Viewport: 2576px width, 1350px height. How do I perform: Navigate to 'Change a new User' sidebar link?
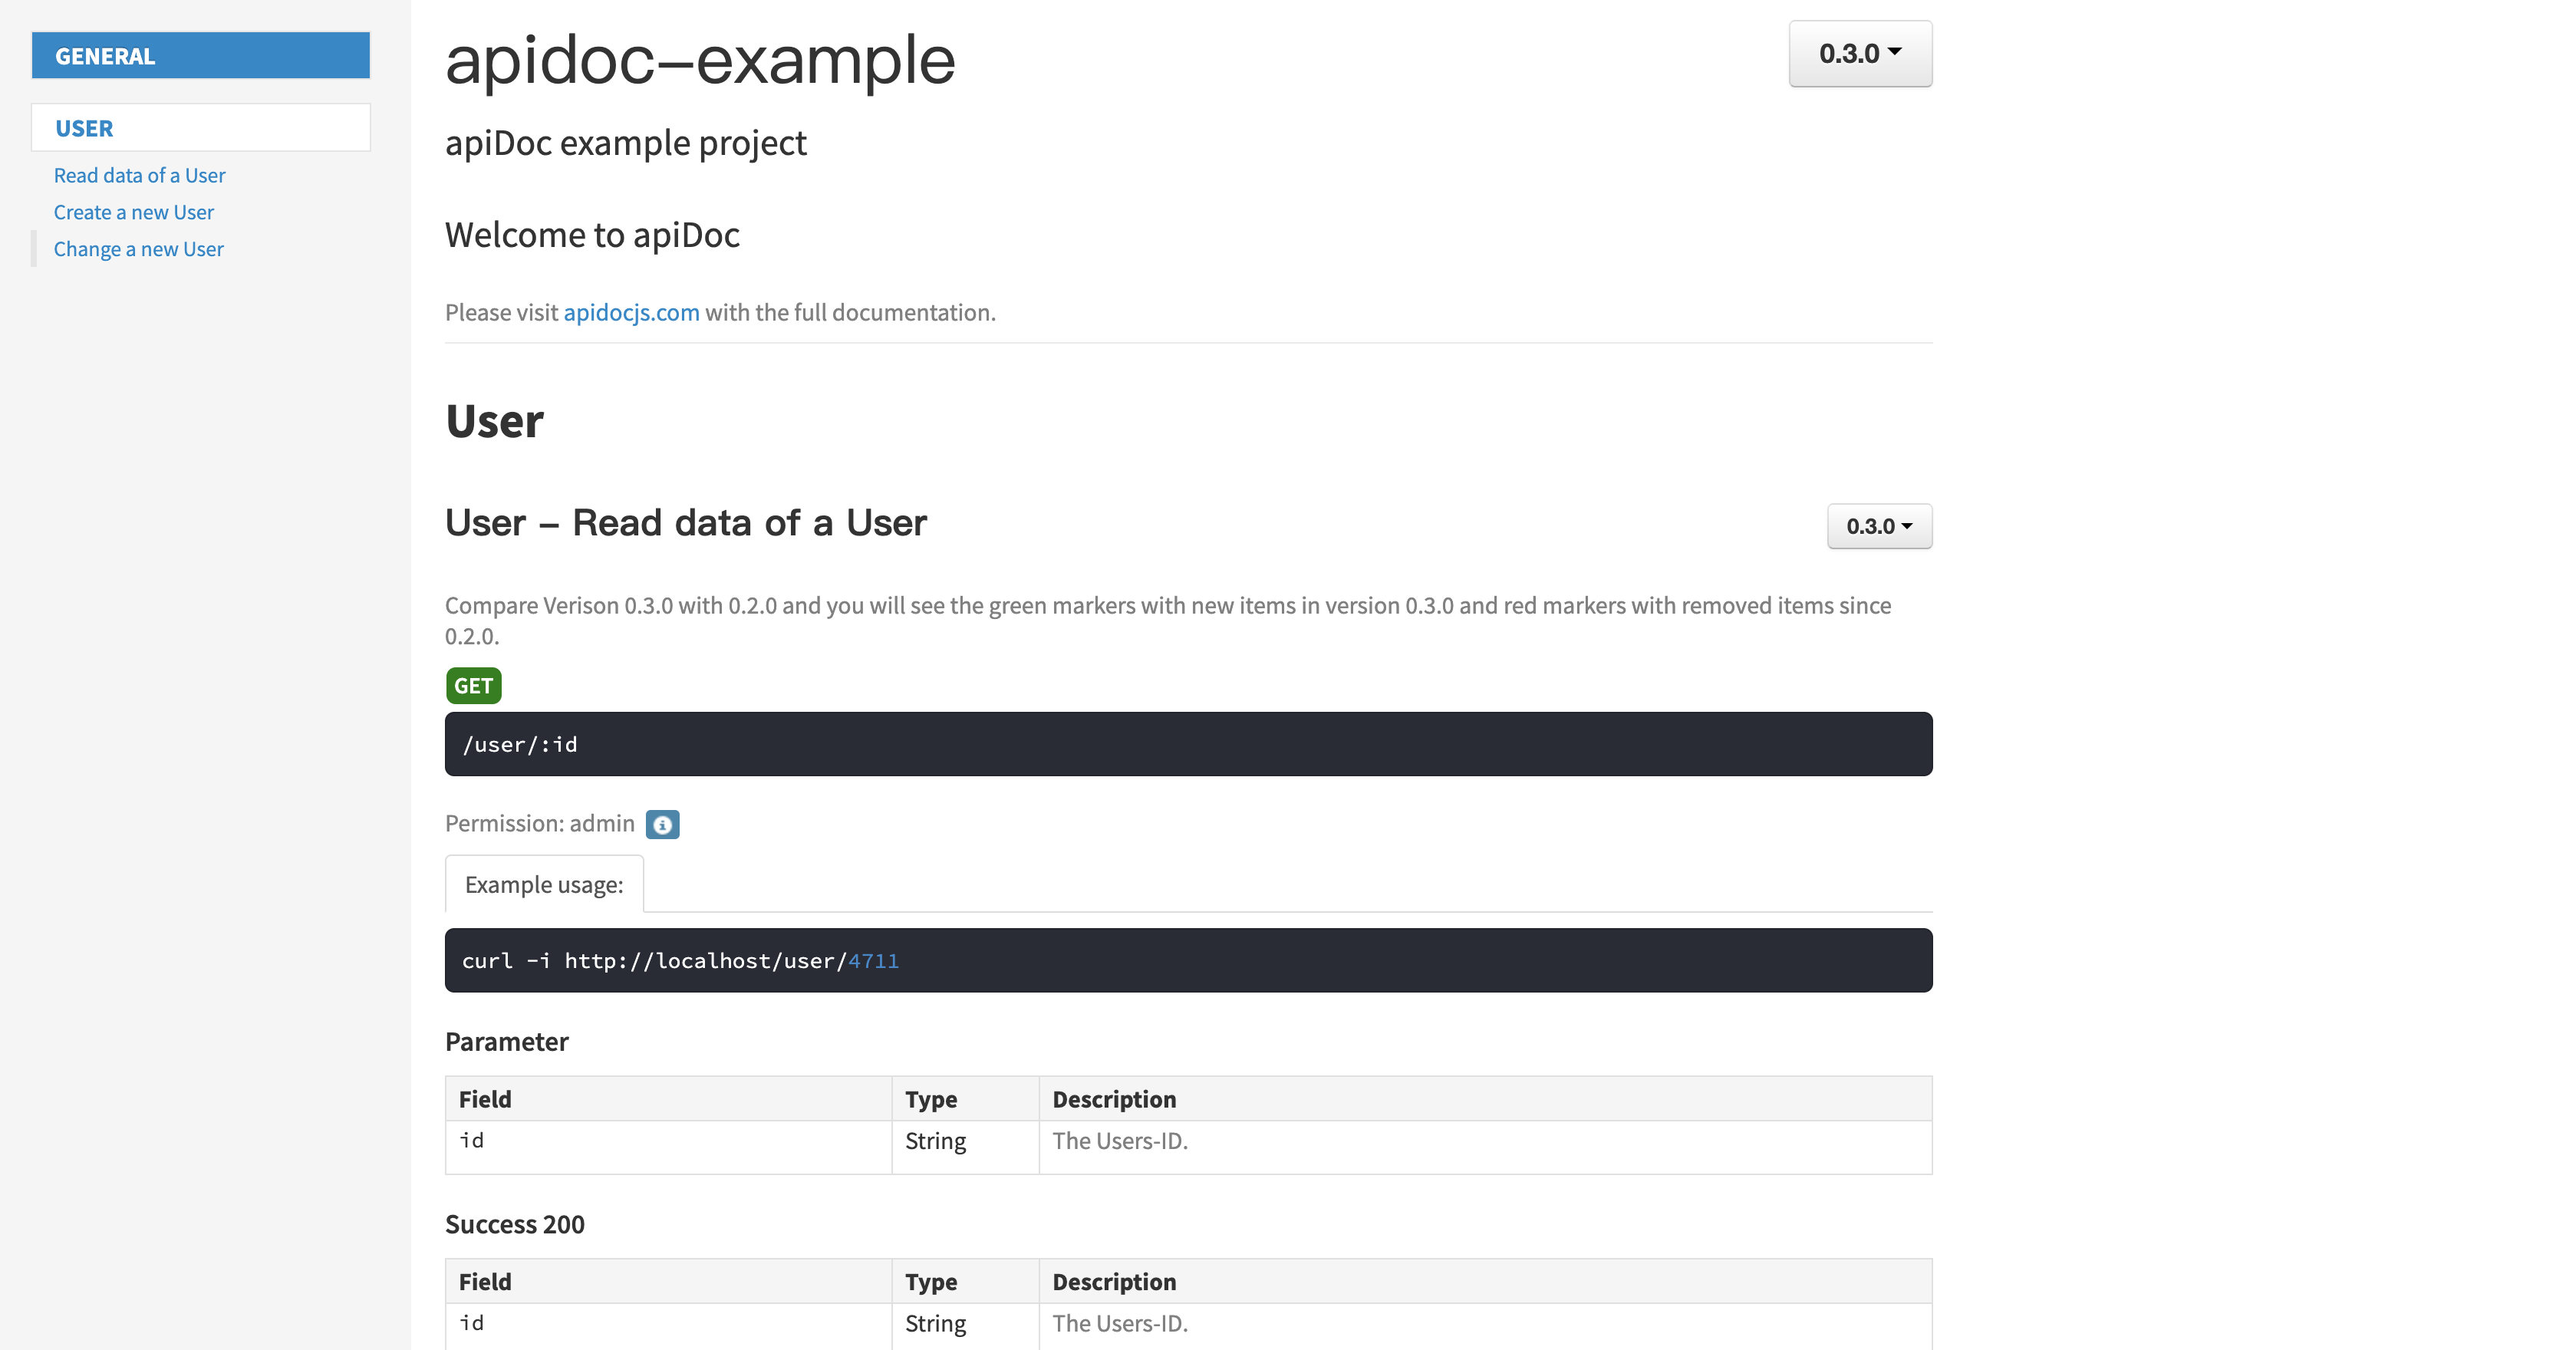point(139,250)
